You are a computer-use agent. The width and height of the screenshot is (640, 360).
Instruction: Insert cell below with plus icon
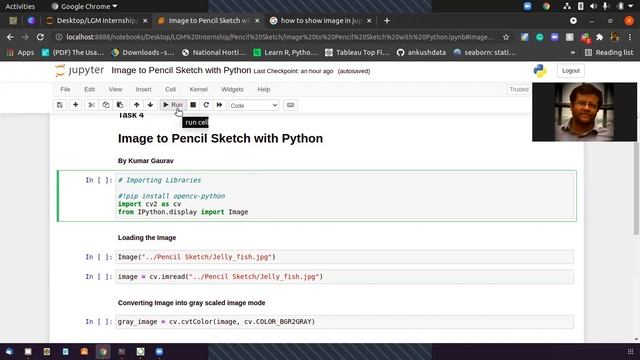click(76, 105)
